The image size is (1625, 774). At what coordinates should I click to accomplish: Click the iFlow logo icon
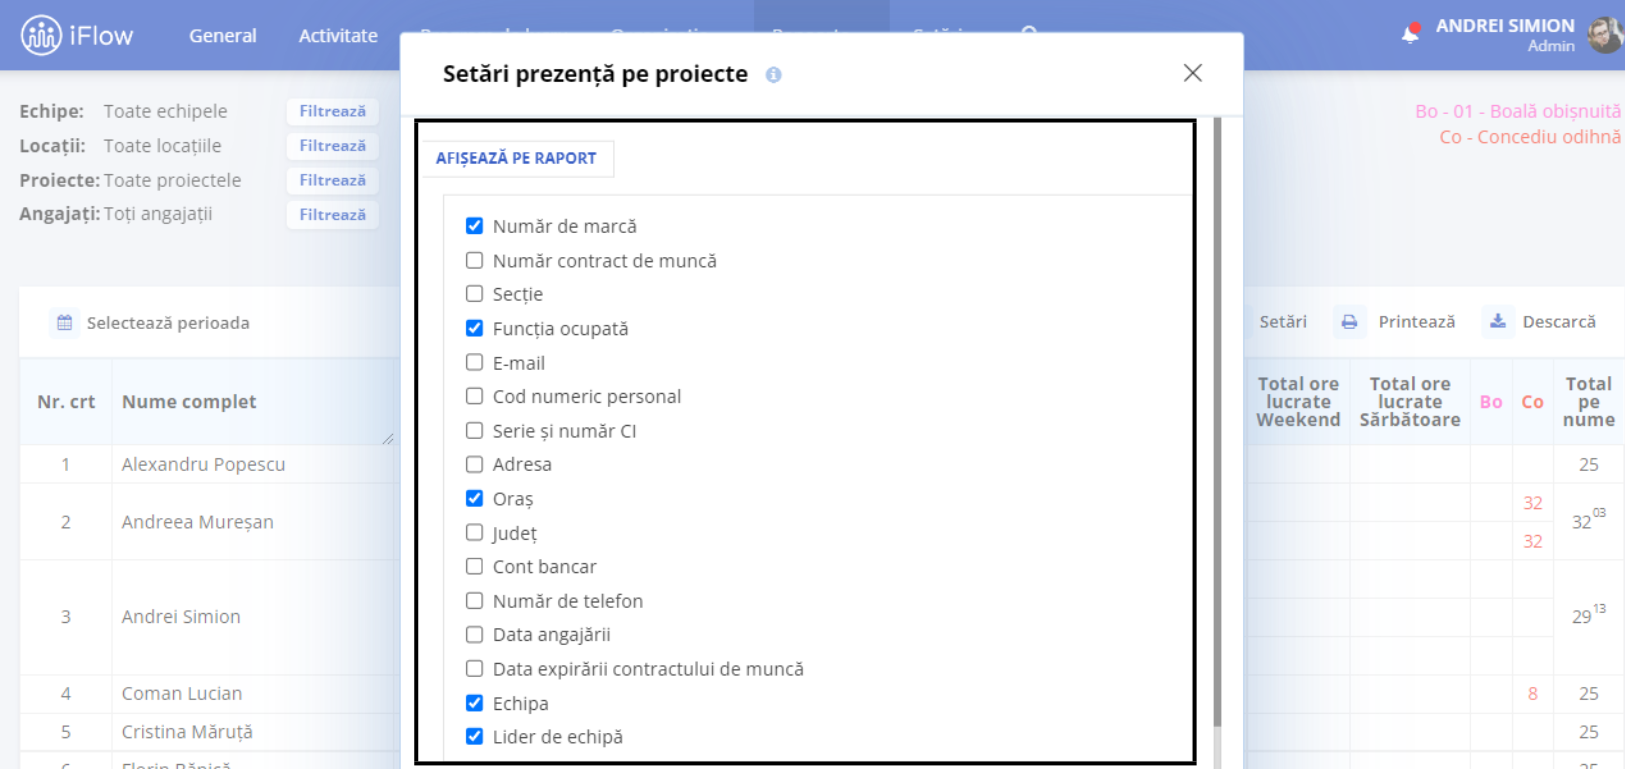pyautogui.click(x=41, y=36)
